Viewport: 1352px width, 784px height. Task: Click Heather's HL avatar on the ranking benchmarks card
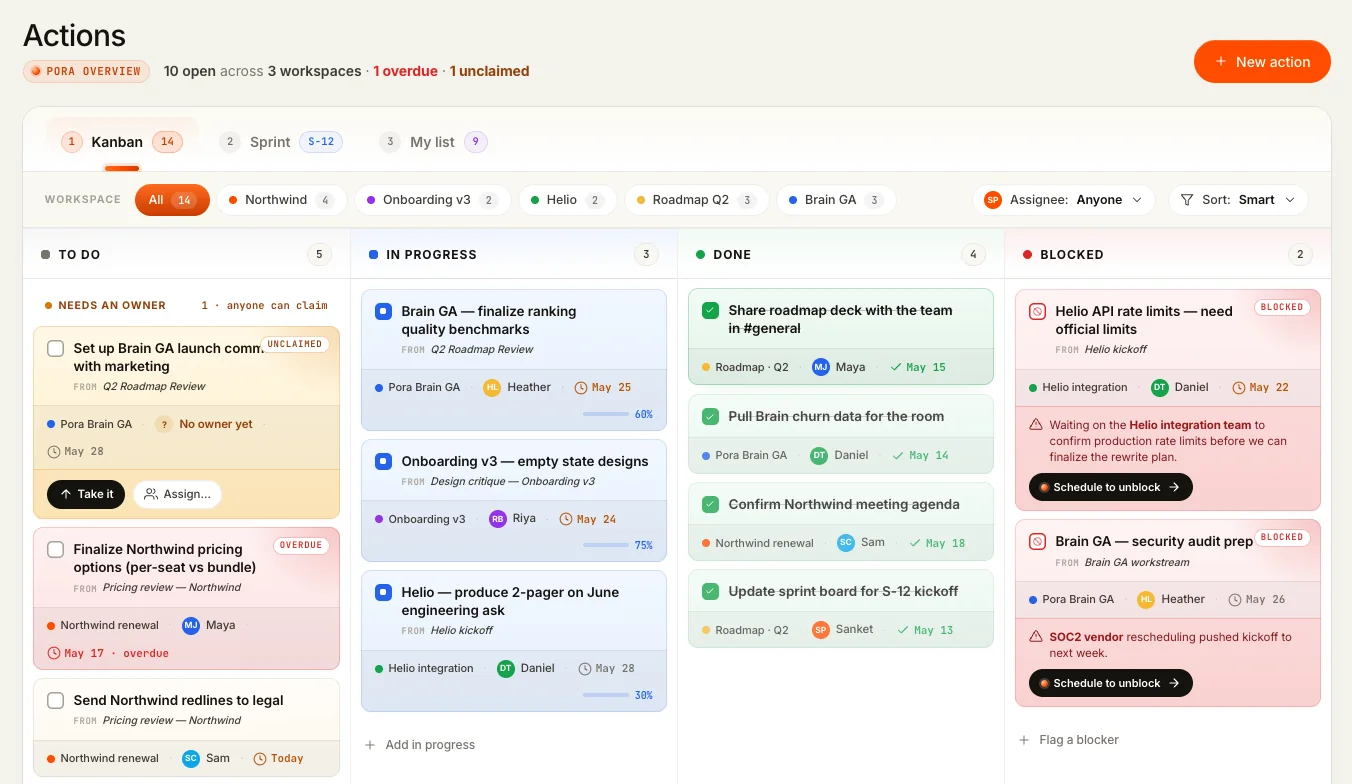pos(492,387)
